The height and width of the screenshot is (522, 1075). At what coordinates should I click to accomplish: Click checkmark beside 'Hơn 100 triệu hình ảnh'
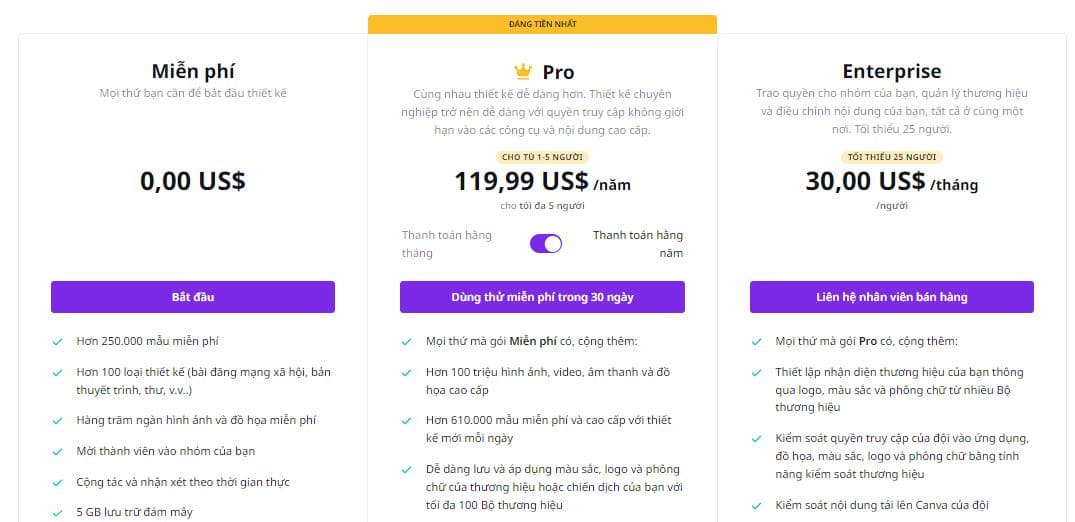point(407,373)
